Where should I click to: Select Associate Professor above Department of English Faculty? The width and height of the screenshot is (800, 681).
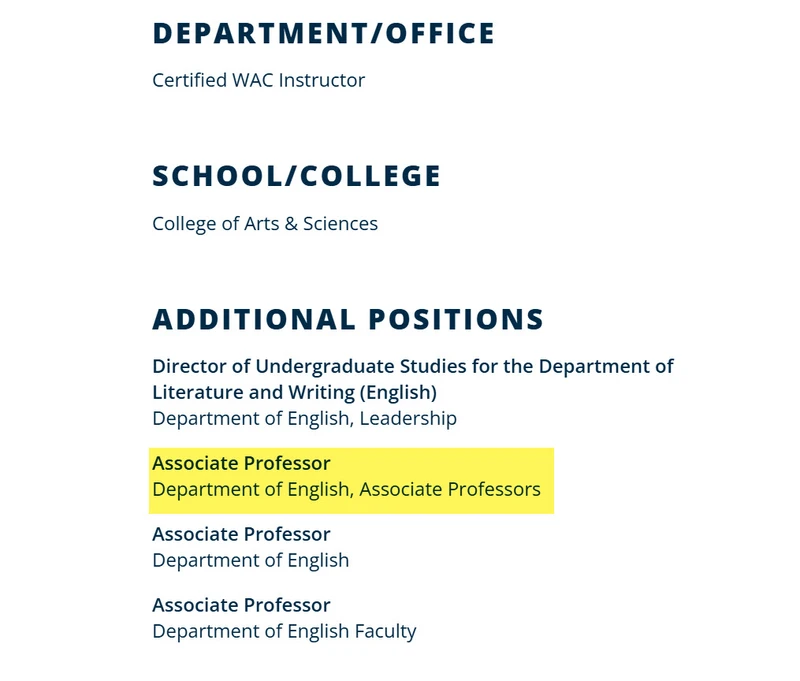pos(241,605)
